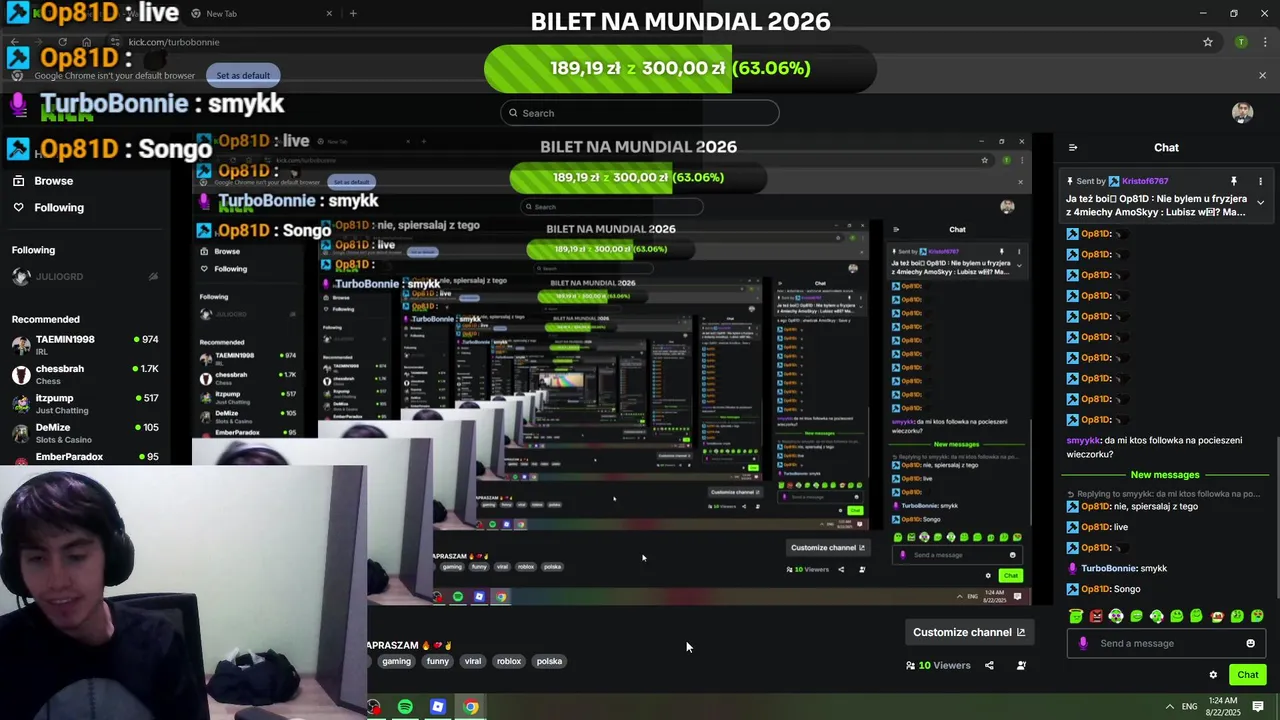
Task: Reload the page
Action: coord(62,42)
